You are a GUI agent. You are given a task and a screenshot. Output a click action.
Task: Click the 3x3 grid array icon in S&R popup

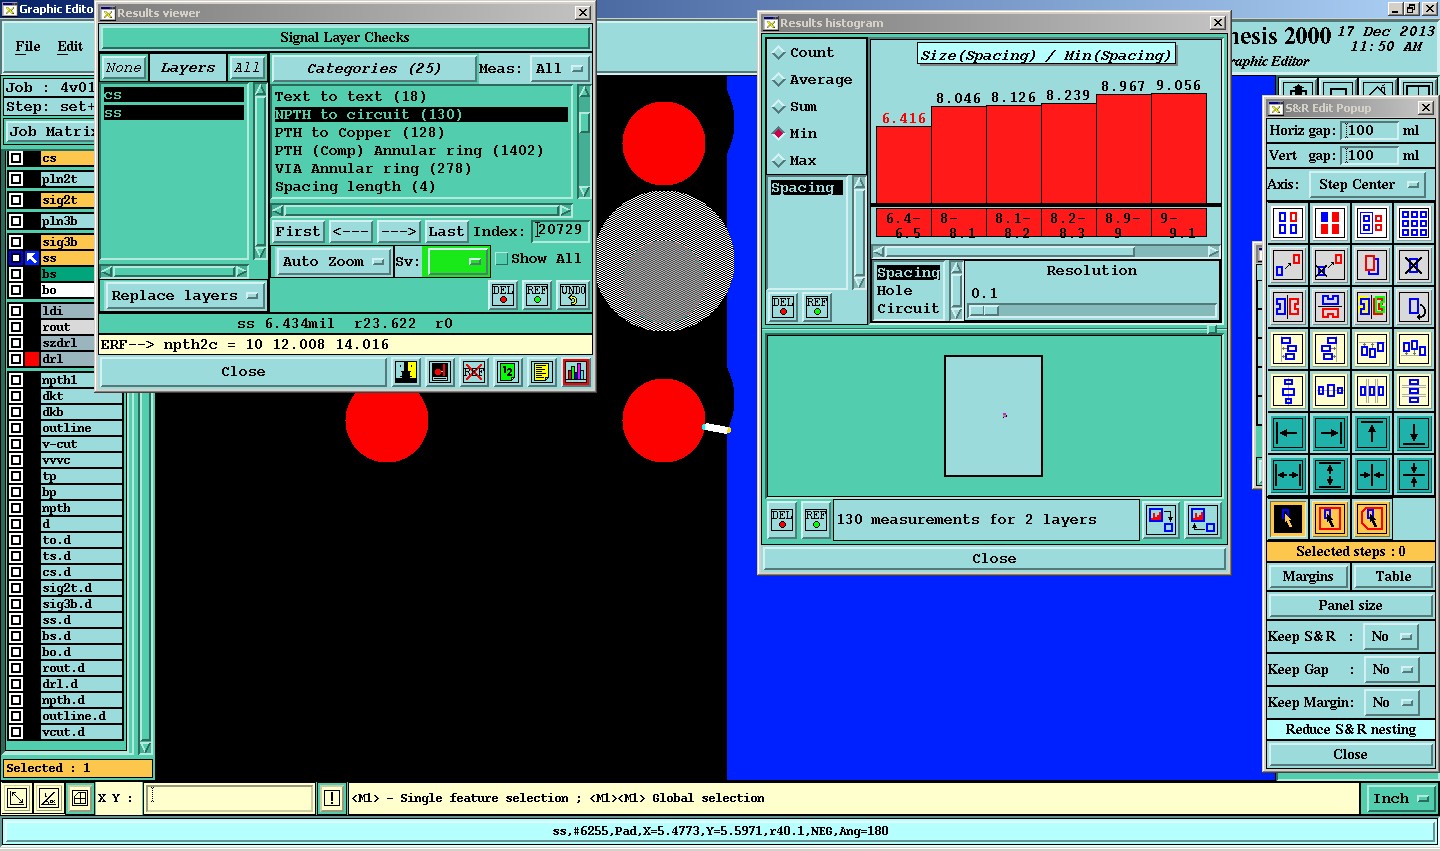pos(1414,223)
